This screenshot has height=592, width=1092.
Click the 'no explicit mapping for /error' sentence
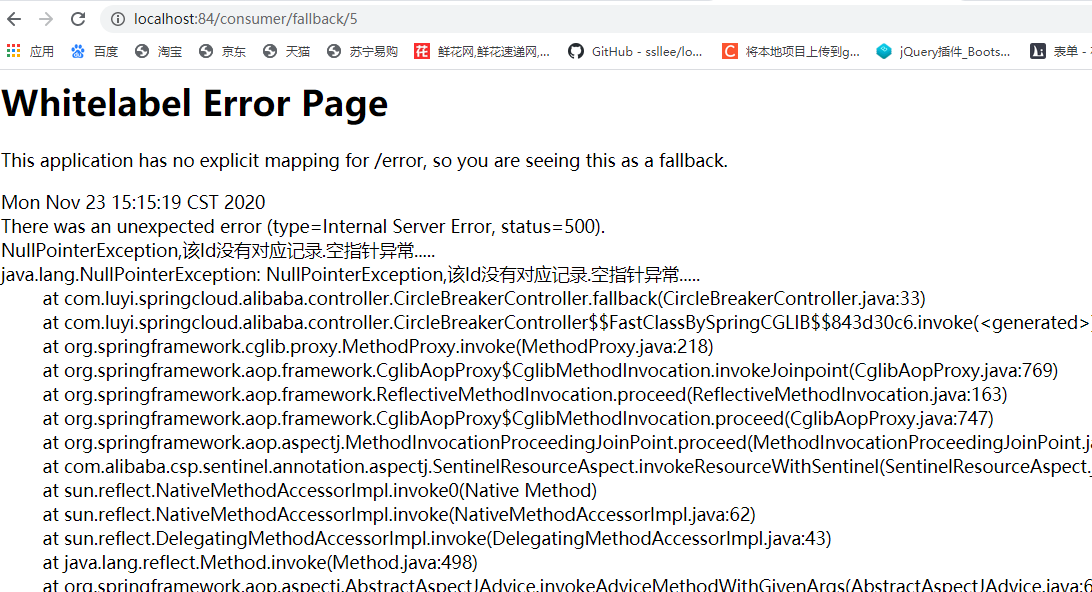pyautogui.click(x=364, y=161)
